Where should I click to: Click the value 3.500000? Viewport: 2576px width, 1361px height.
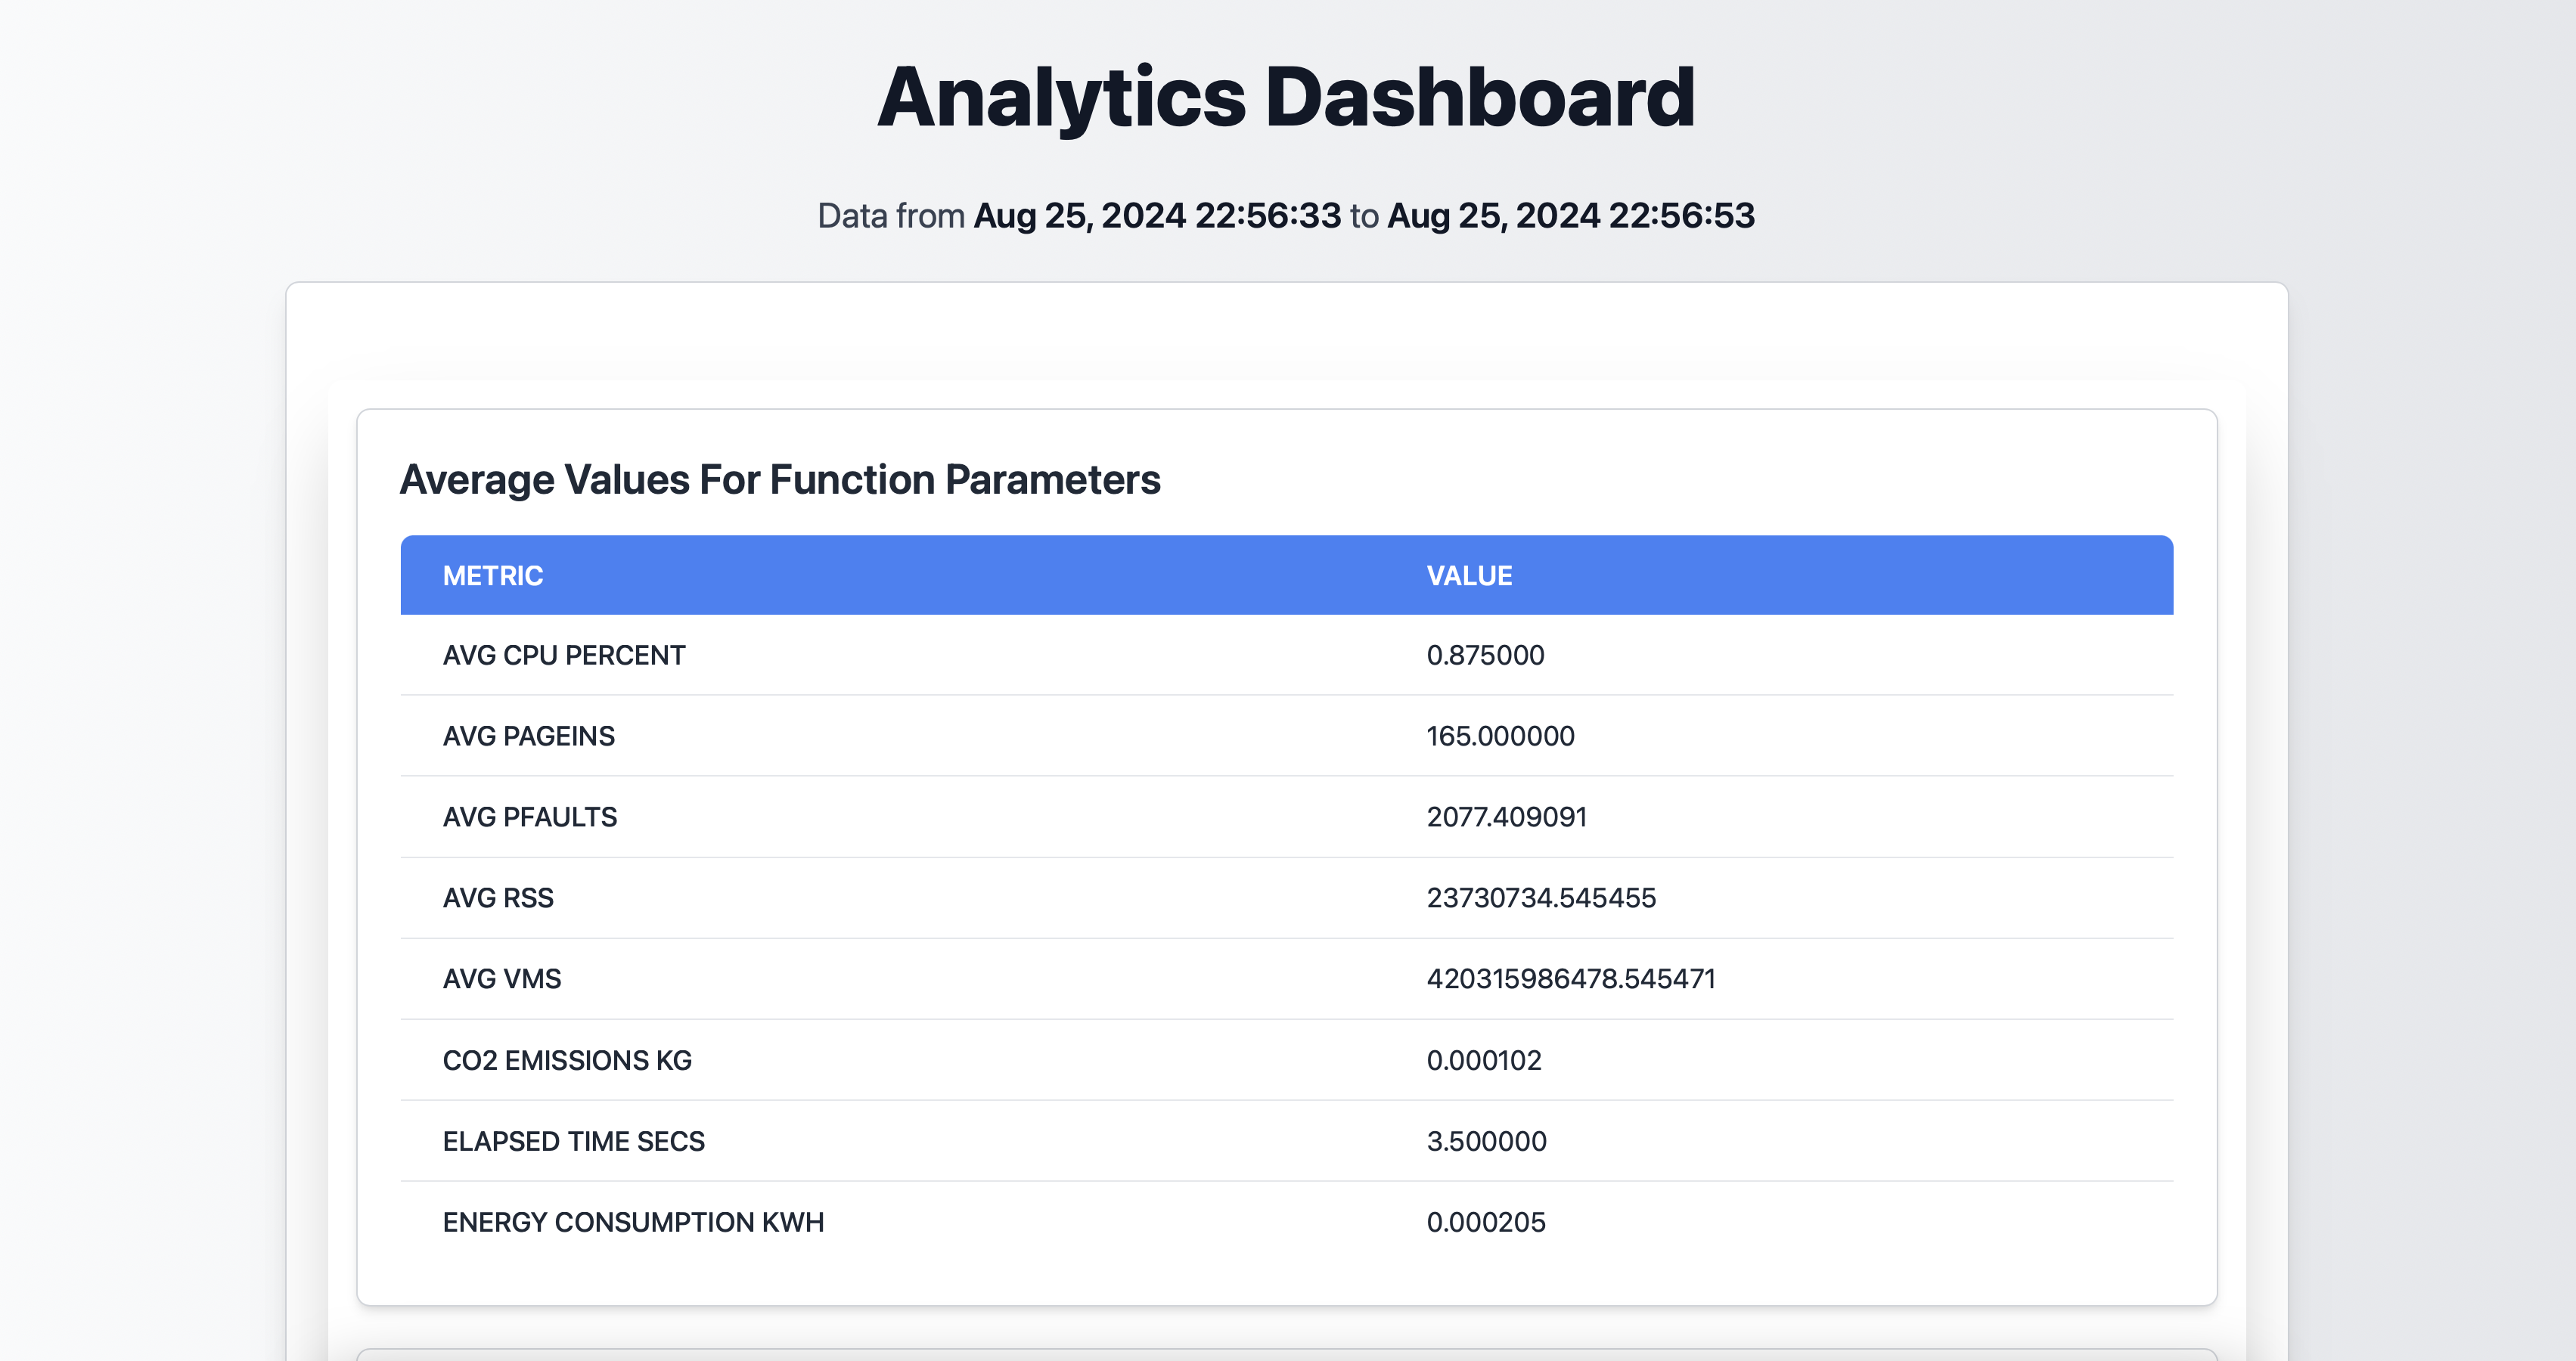(1486, 1141)
